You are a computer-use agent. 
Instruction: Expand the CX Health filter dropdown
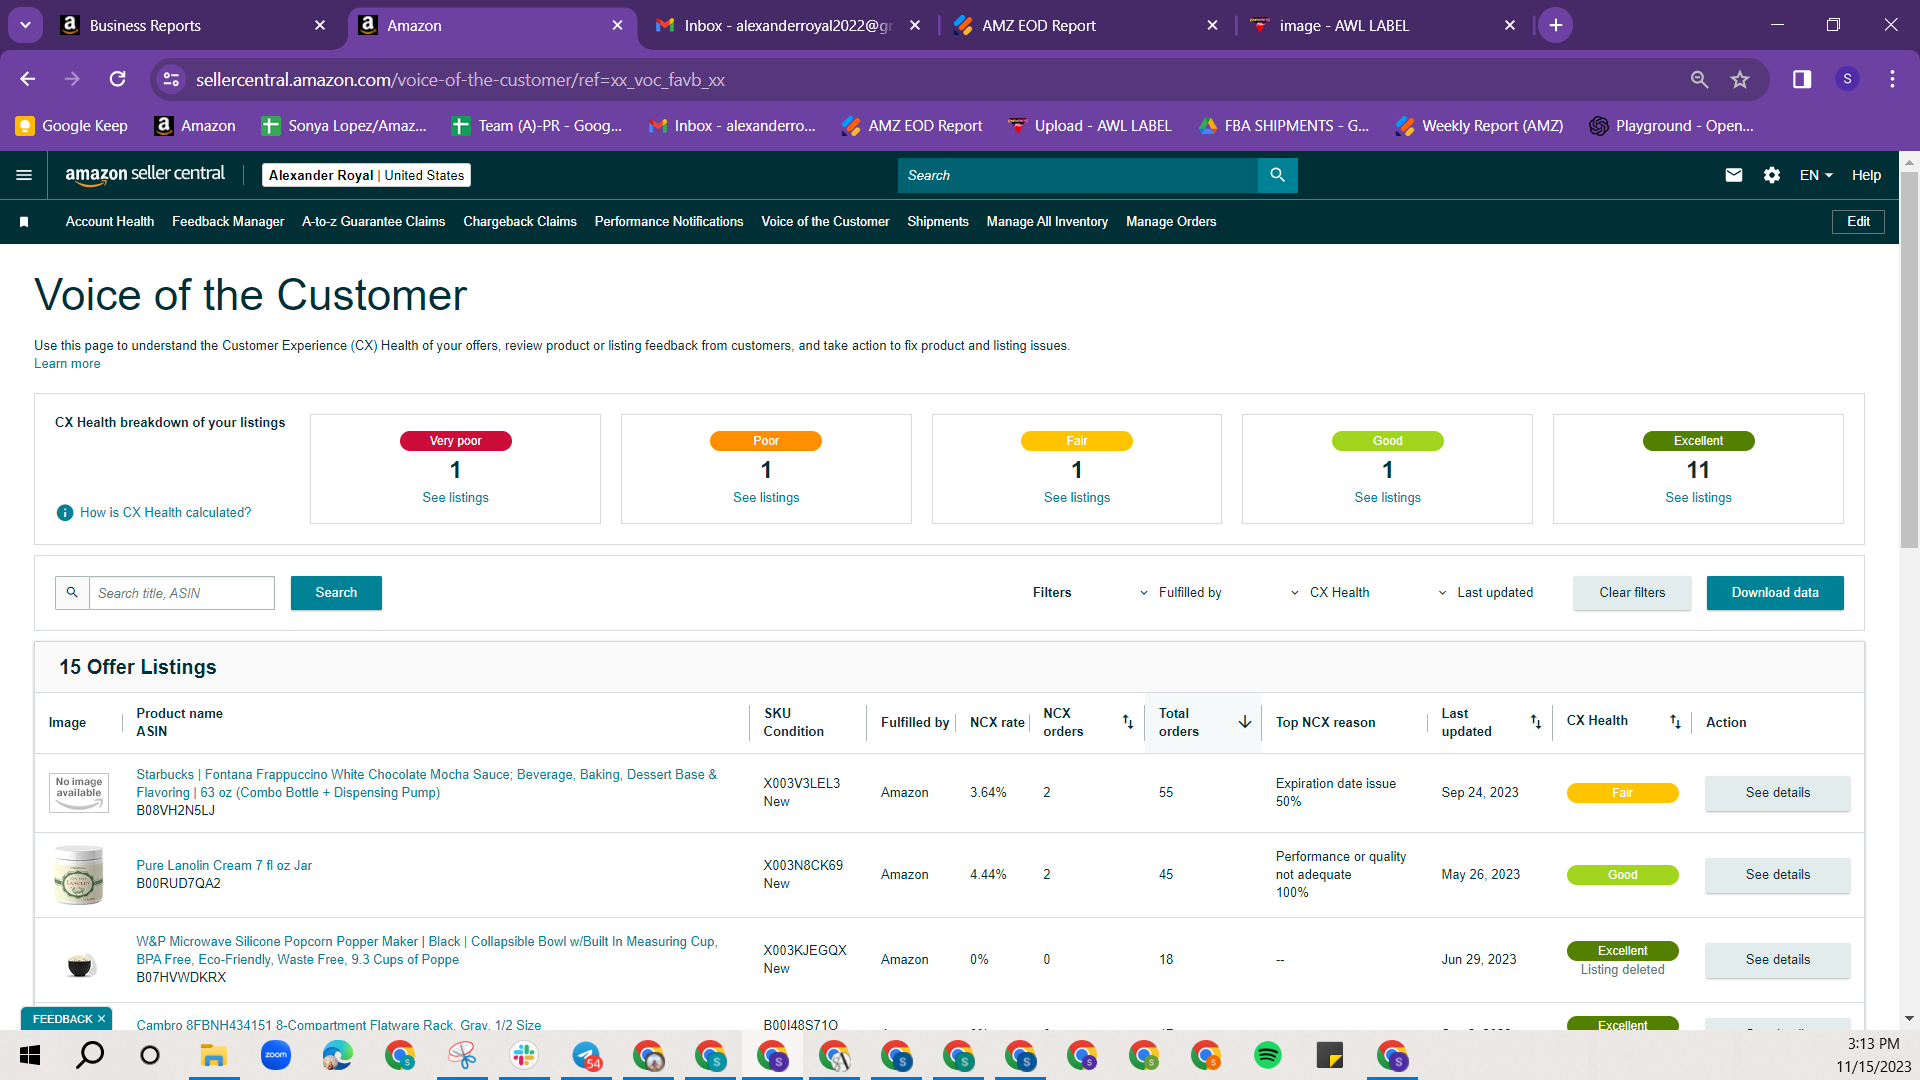tap(1330, 593)
